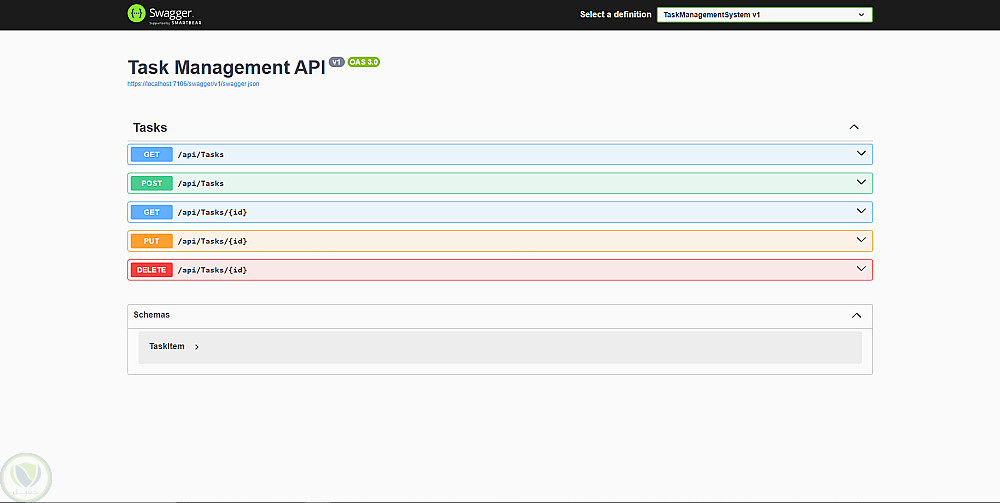Open the swagger.json URL link
This screenshot has height=503, width=1000.
tap(193, 84)
